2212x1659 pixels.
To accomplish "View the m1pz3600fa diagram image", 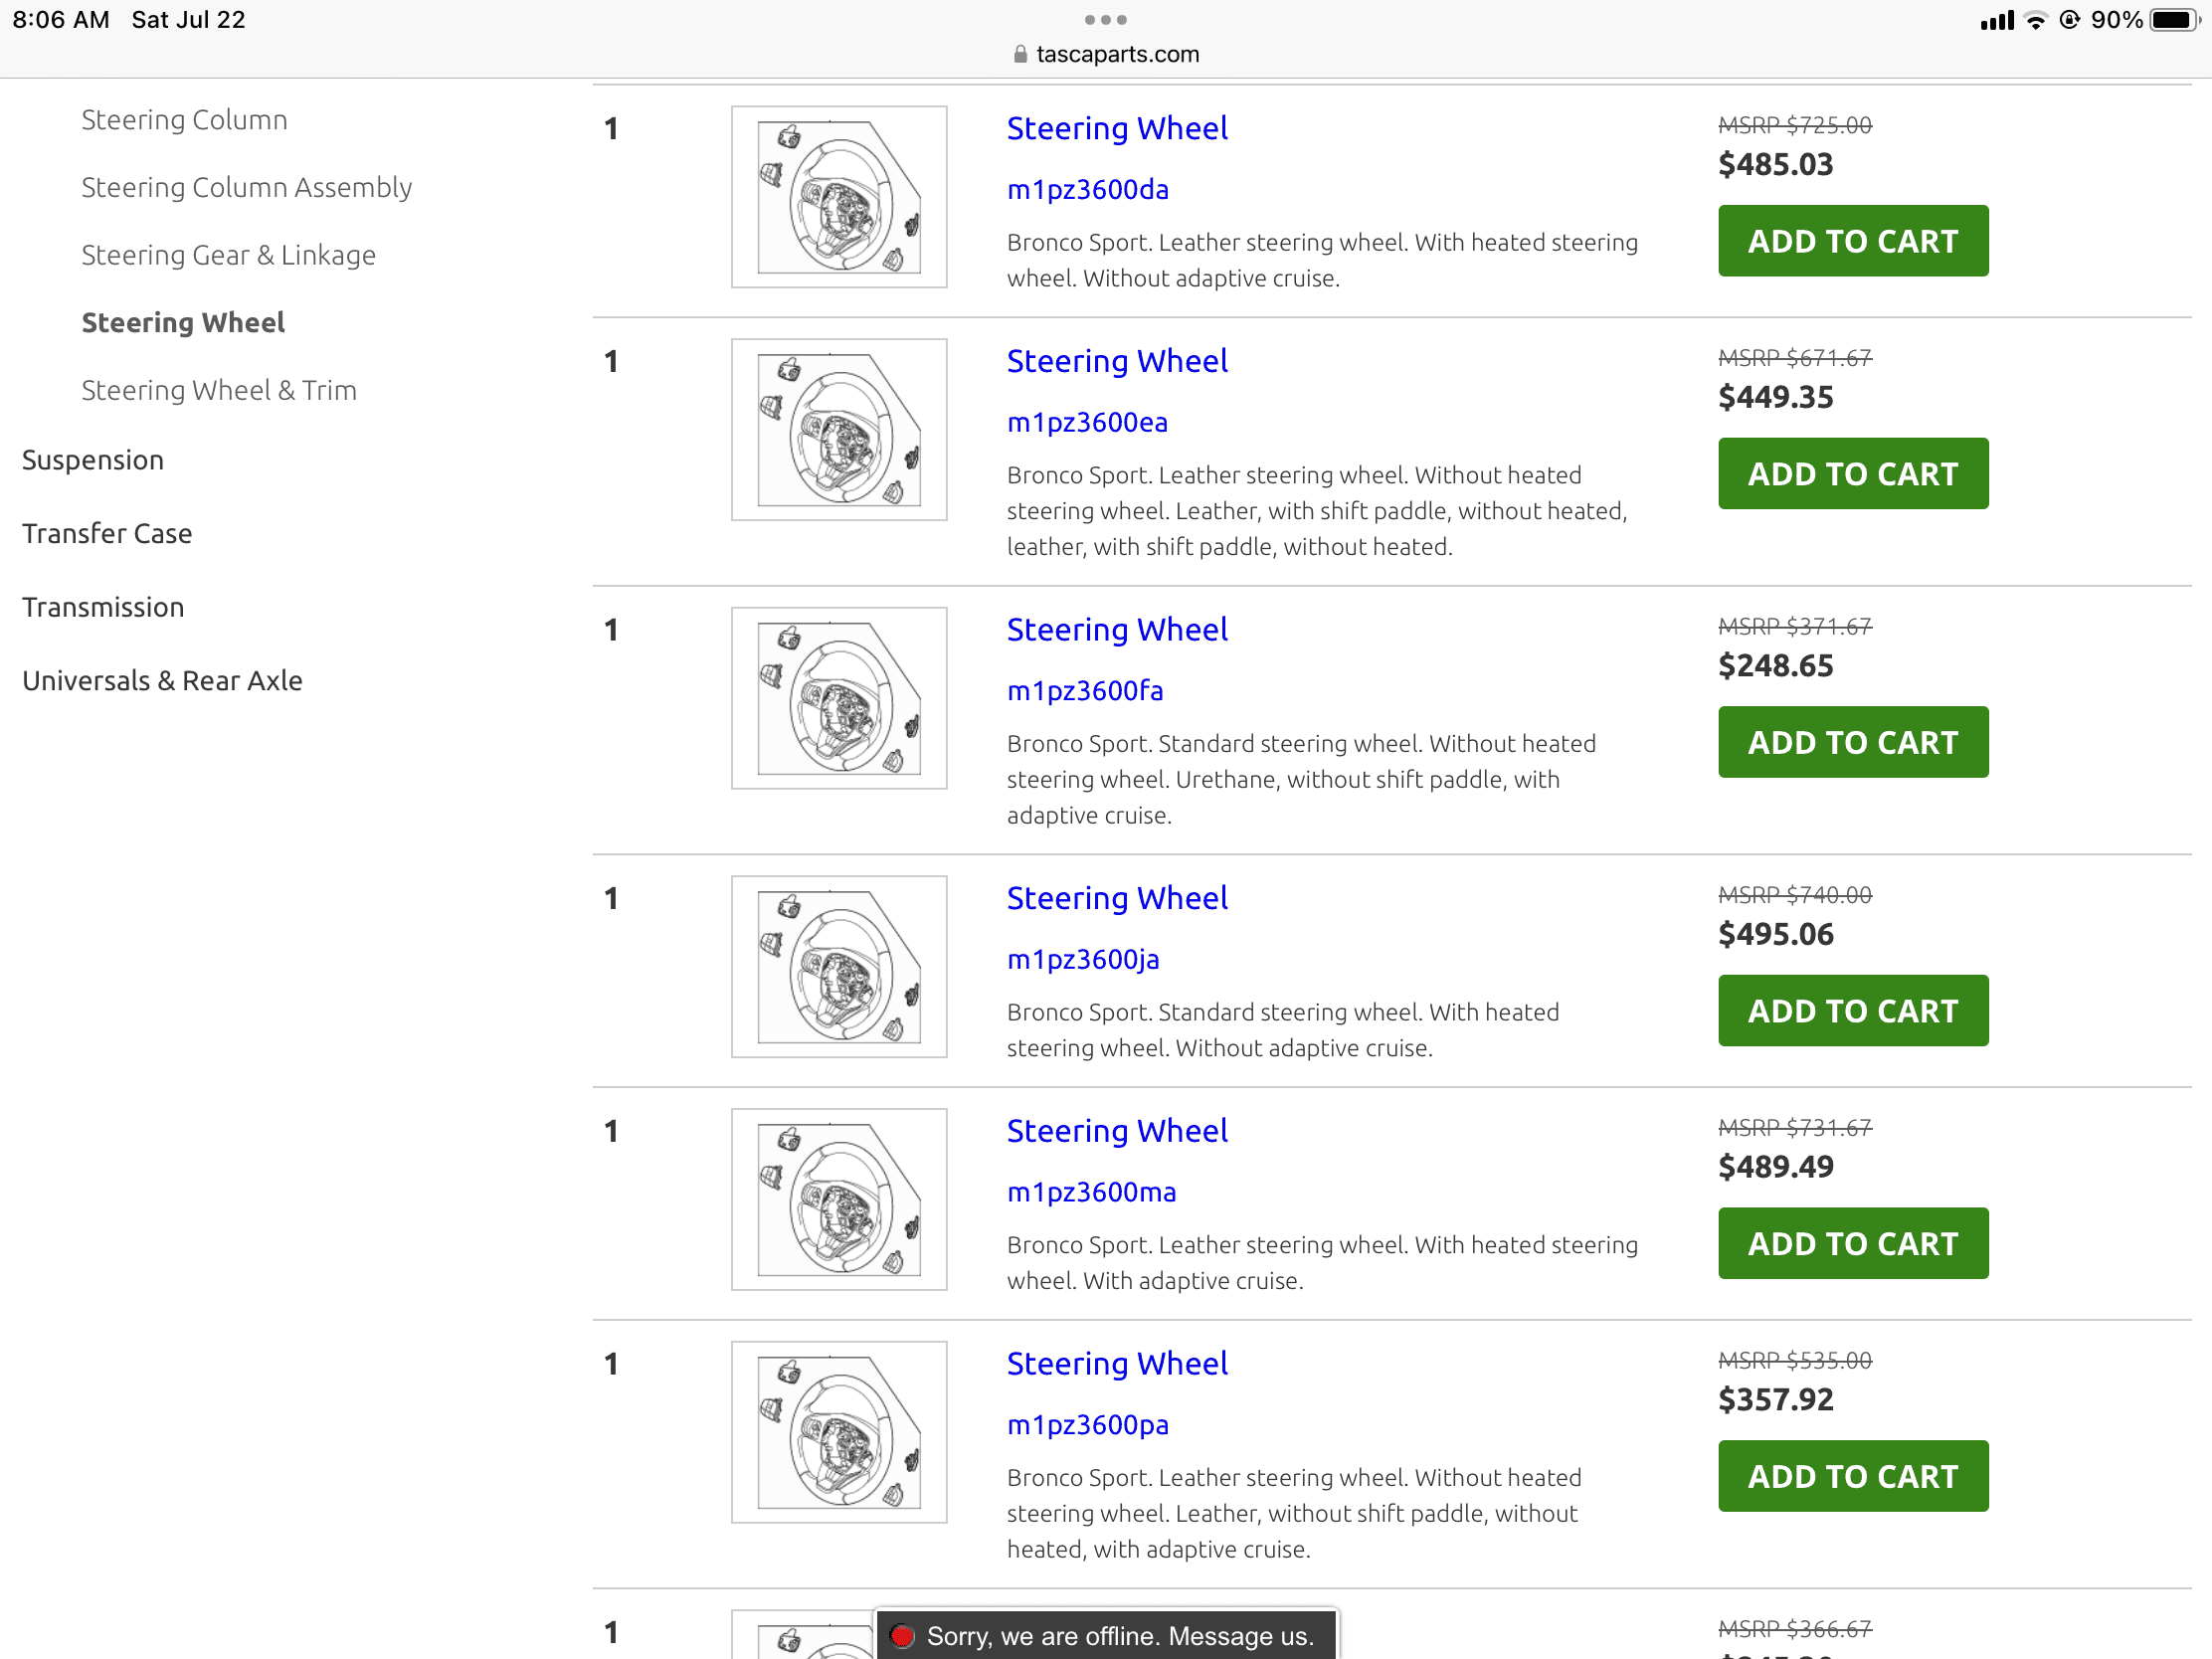I will click(838, 698).
